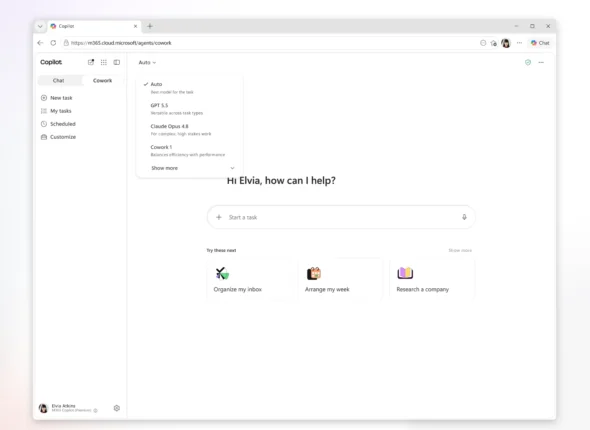
Task: Collapse the Auto model dropdown
Action: pyautogui.click(x=147, y=62)
